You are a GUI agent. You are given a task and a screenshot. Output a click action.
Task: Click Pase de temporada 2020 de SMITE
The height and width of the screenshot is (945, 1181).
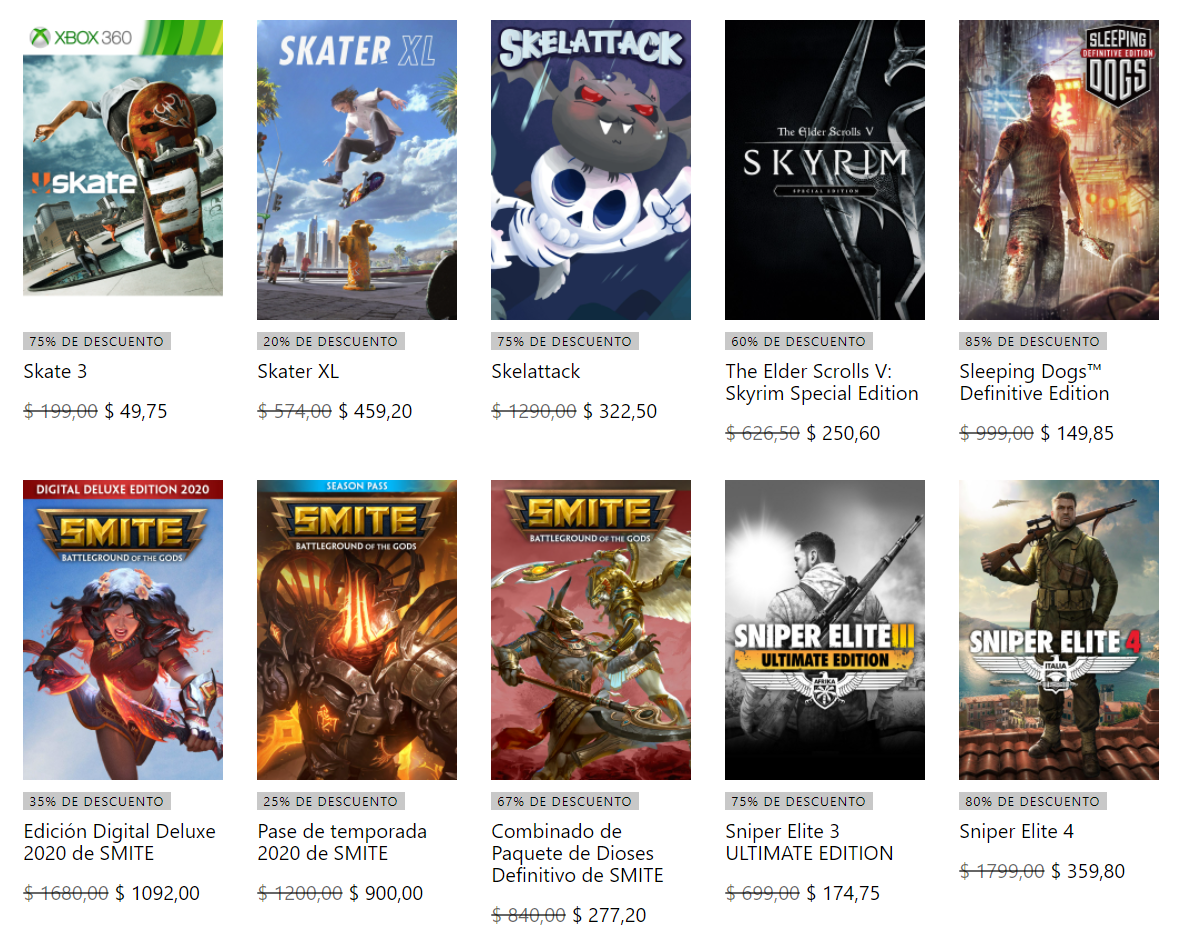[342, 843]
